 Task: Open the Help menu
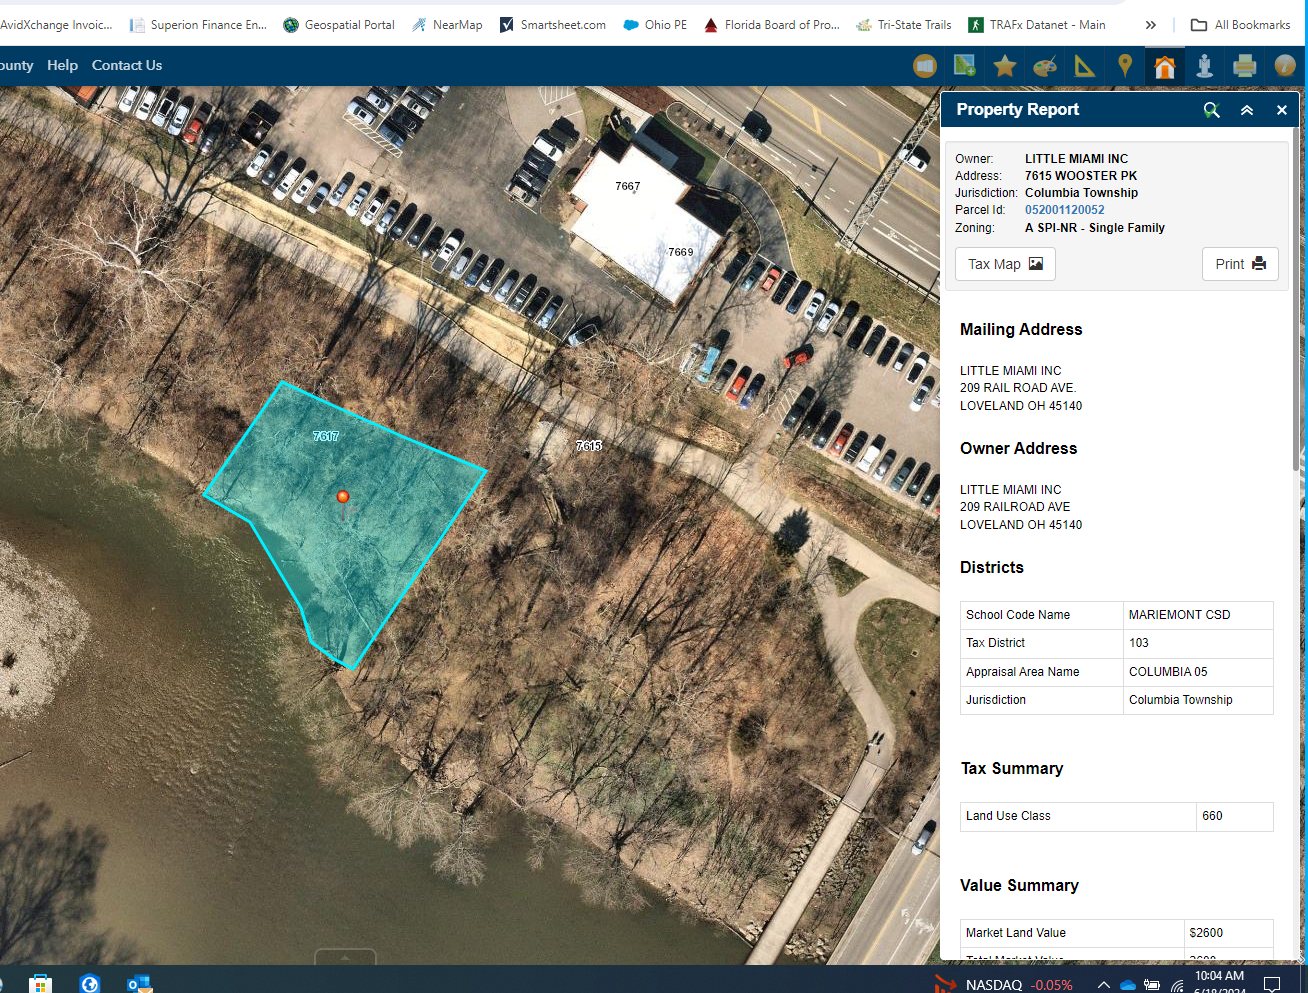(62, 65)
